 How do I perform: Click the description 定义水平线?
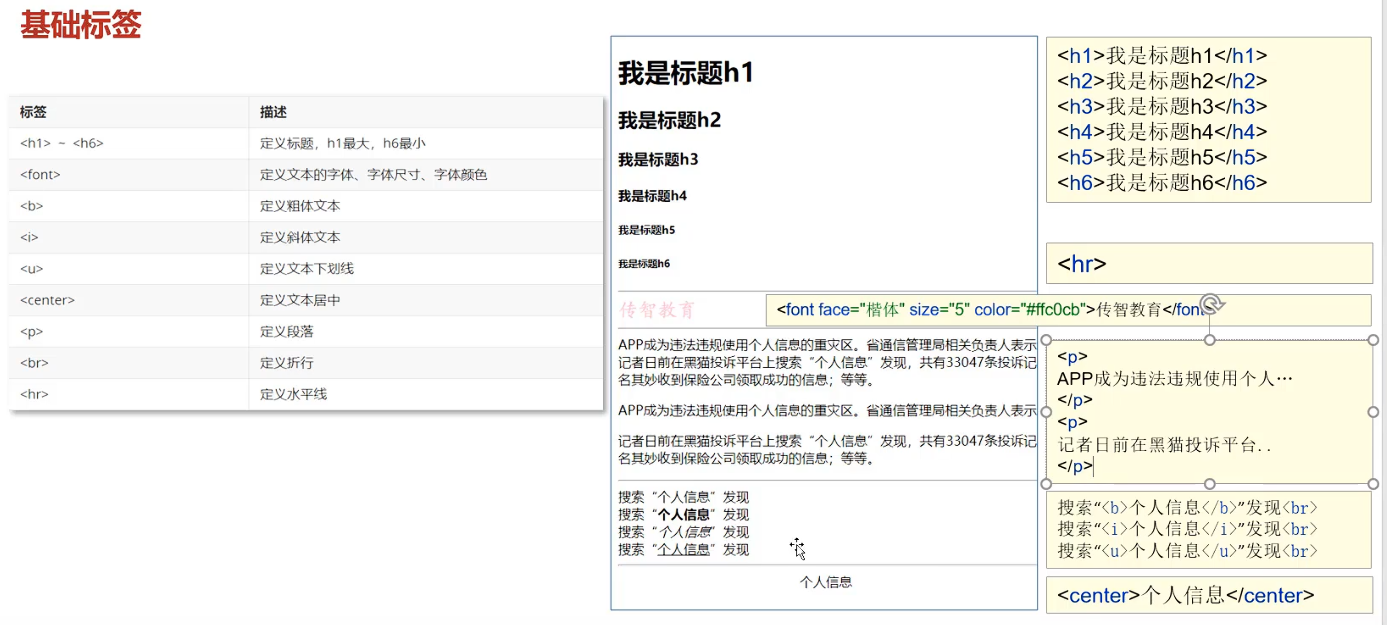pos(294,394)
